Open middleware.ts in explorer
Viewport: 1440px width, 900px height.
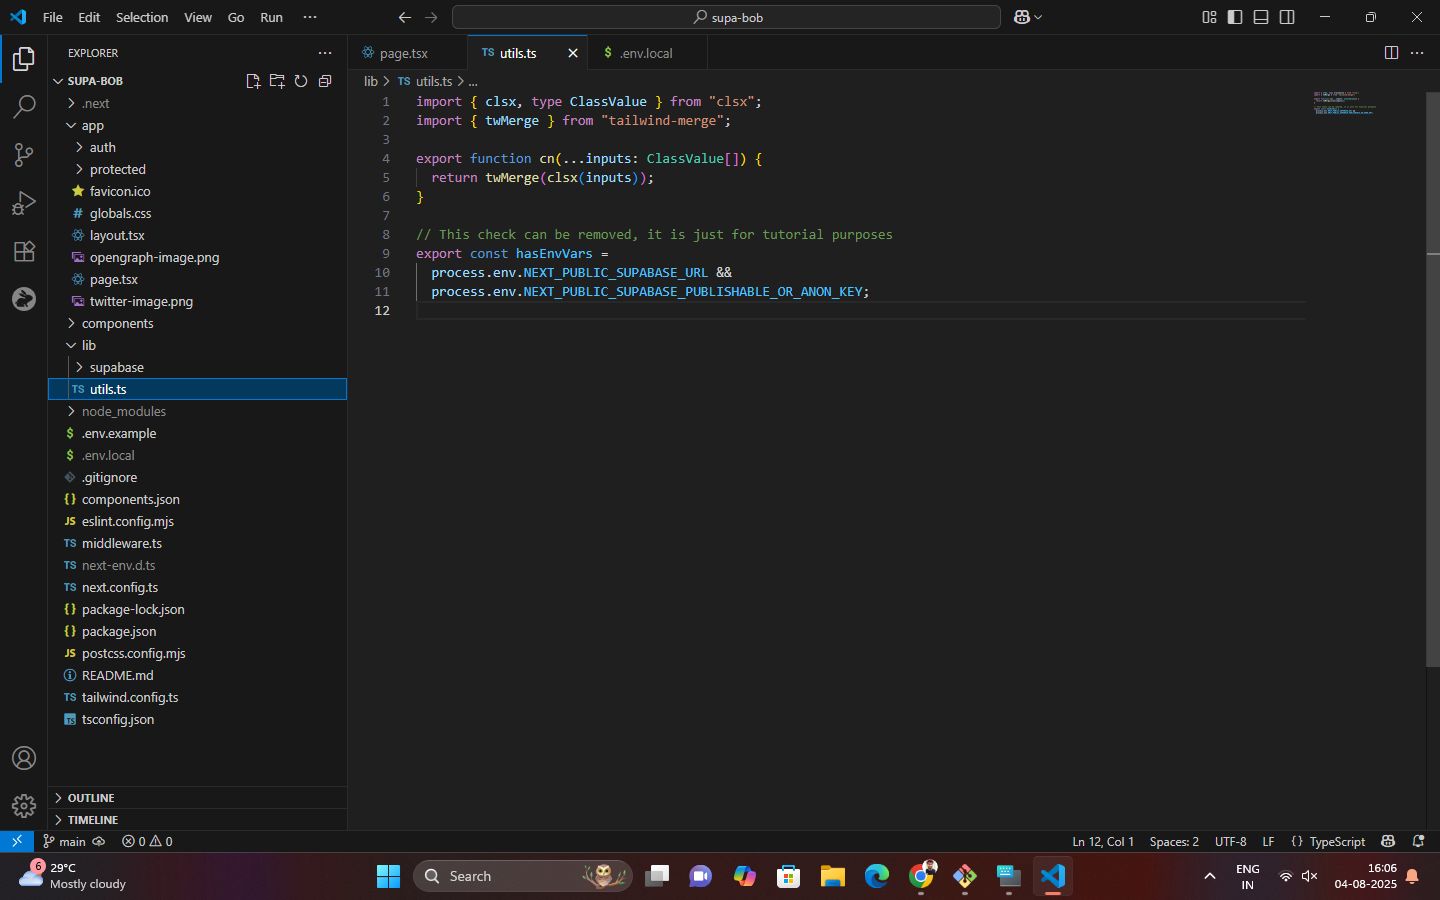(197, 543)
